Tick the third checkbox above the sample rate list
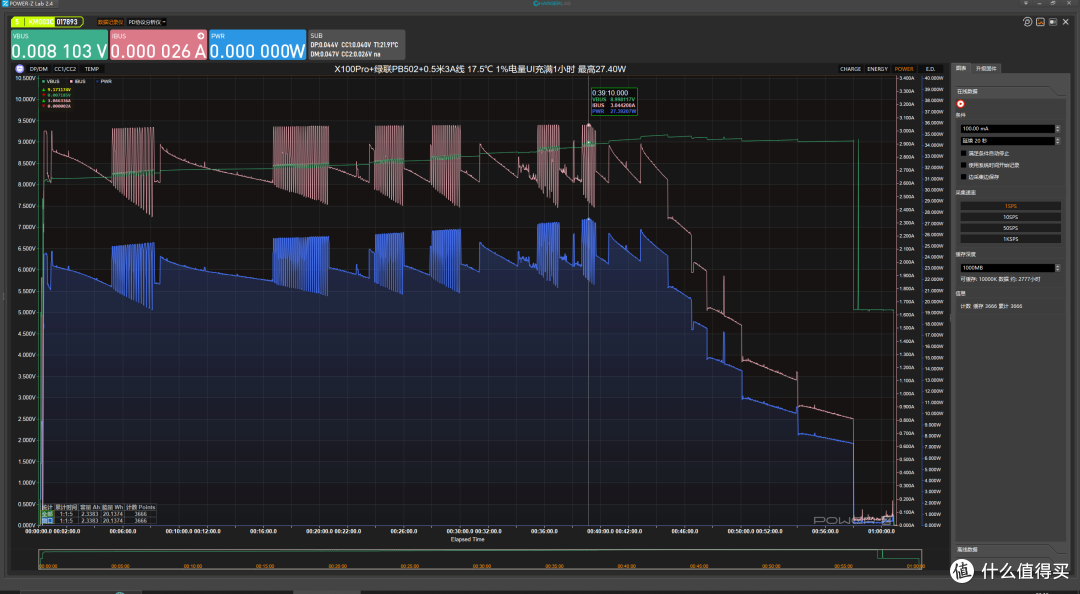Image resolution: width=1080 pixels, height=594 pixels. point(963,177)
